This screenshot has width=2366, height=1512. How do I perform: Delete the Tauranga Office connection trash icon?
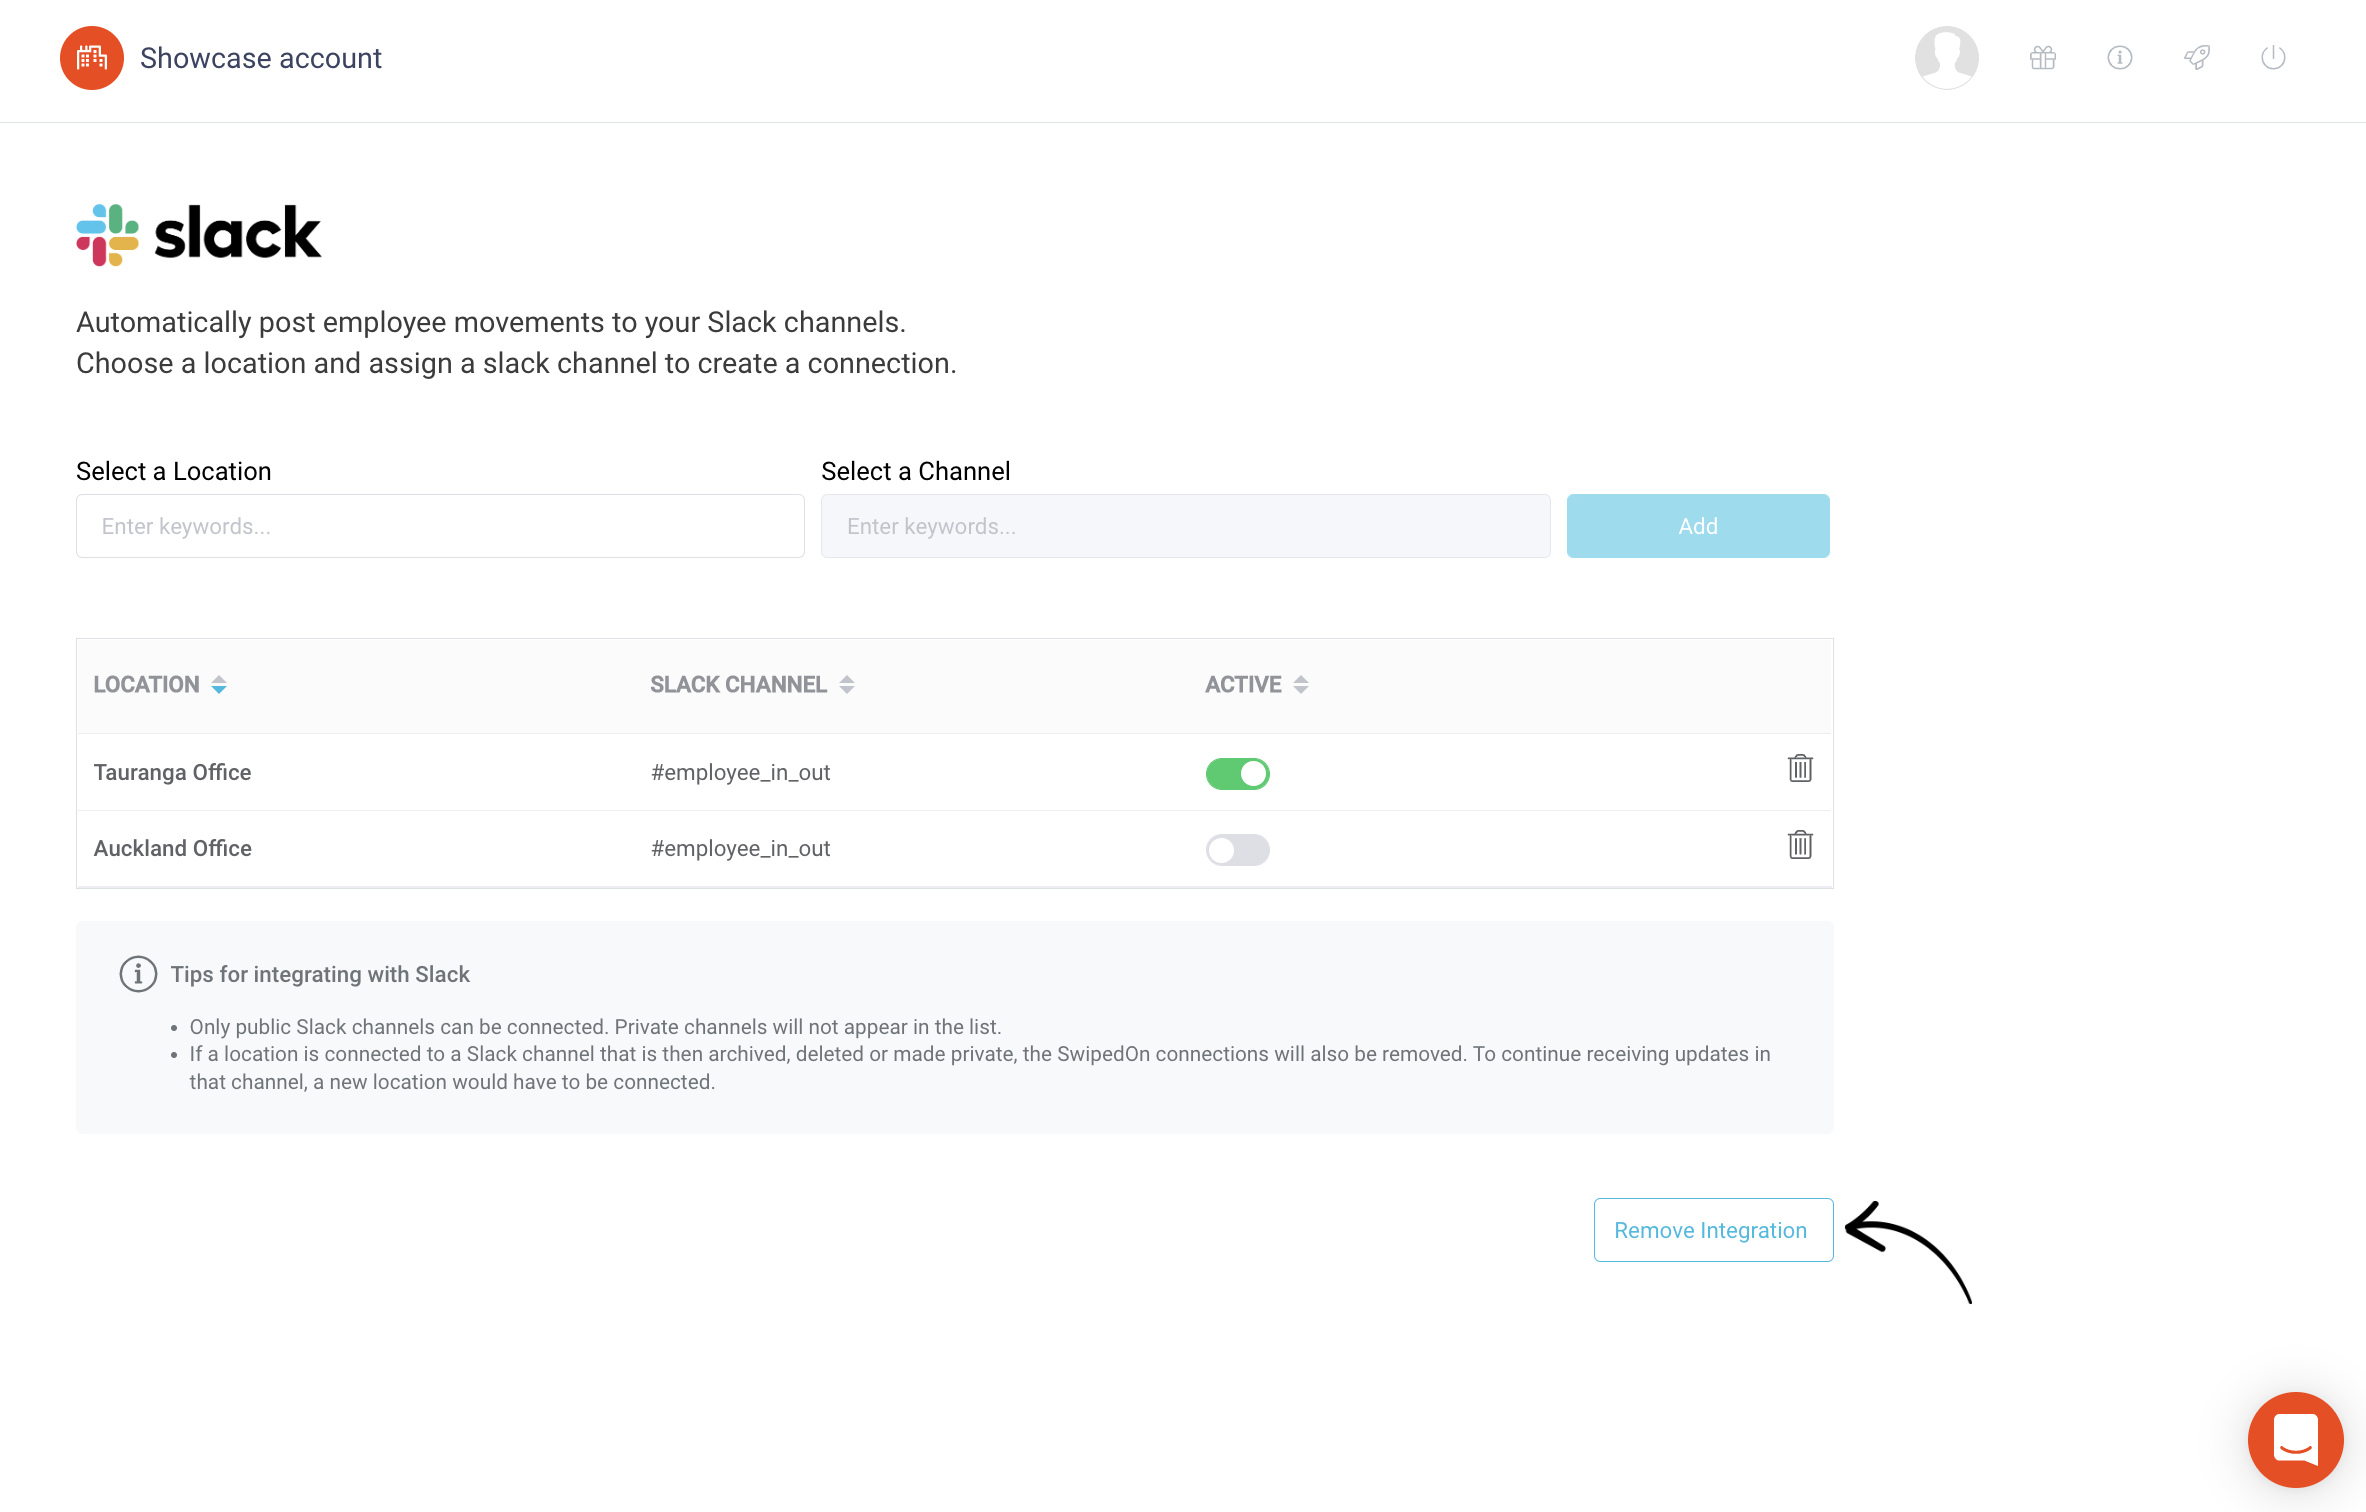tap(1800, 768)
